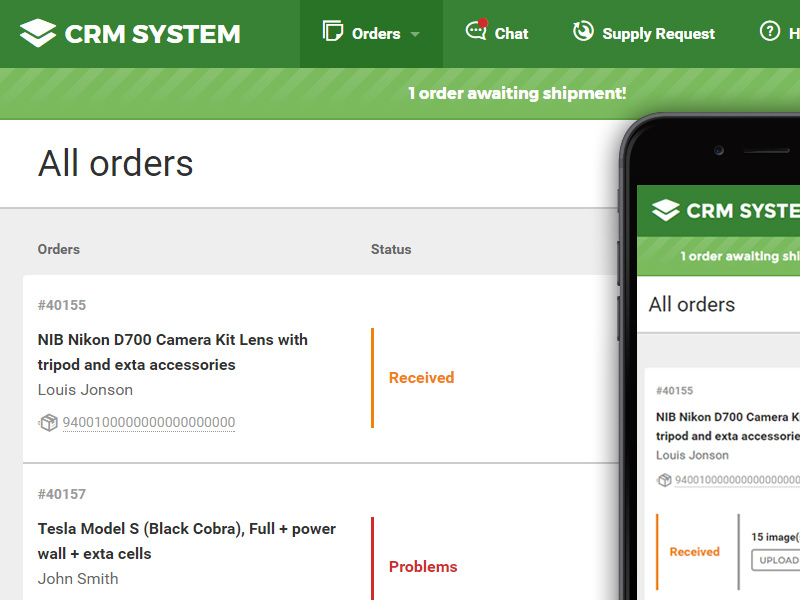Click the Received status on desktop order #40155
The image size is (800, 600).
421,378
